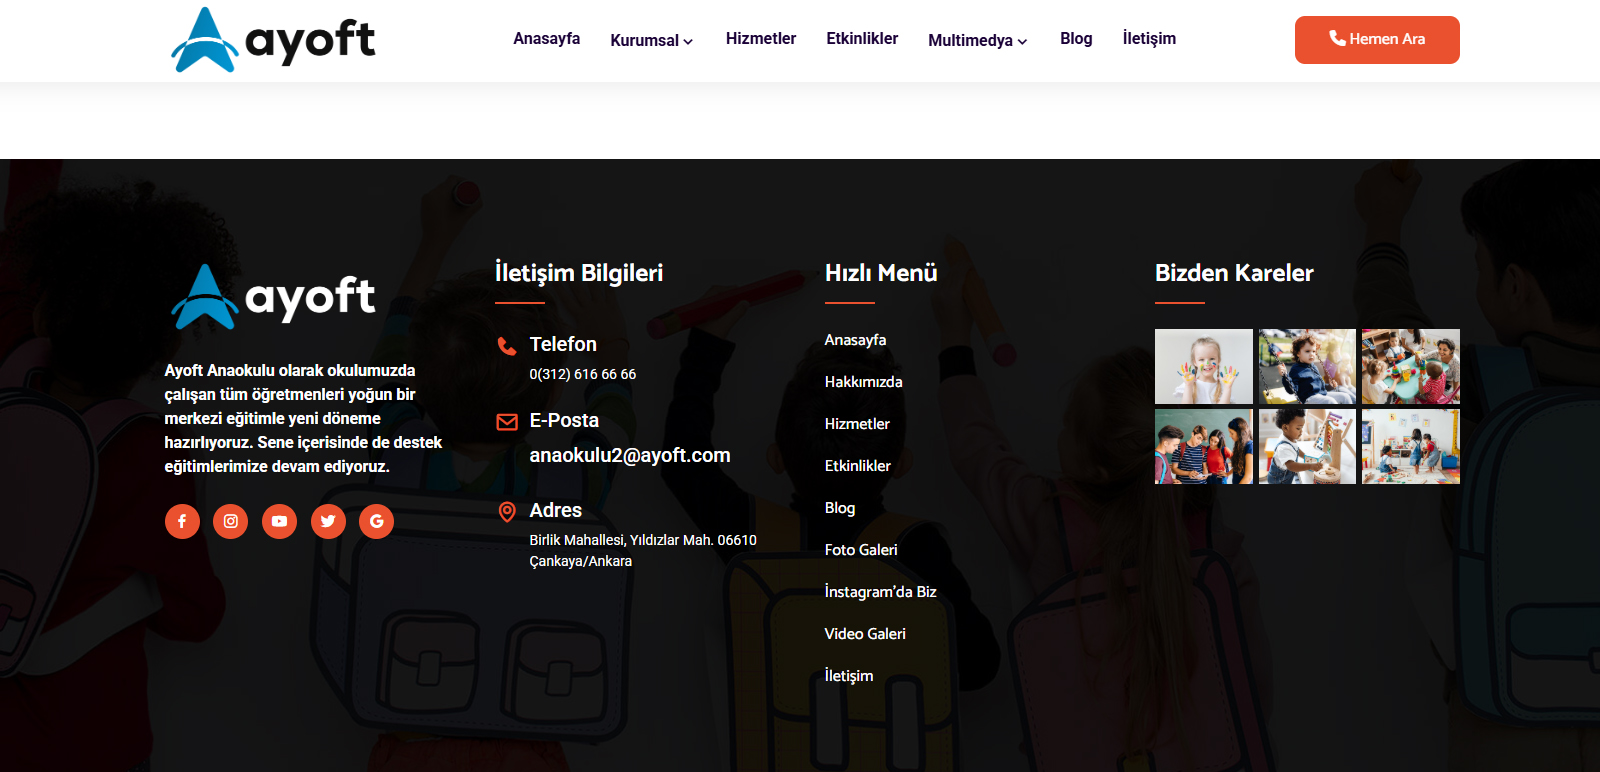
Task: Click the envelope E-Posta icon
Action: pos(507,422)
